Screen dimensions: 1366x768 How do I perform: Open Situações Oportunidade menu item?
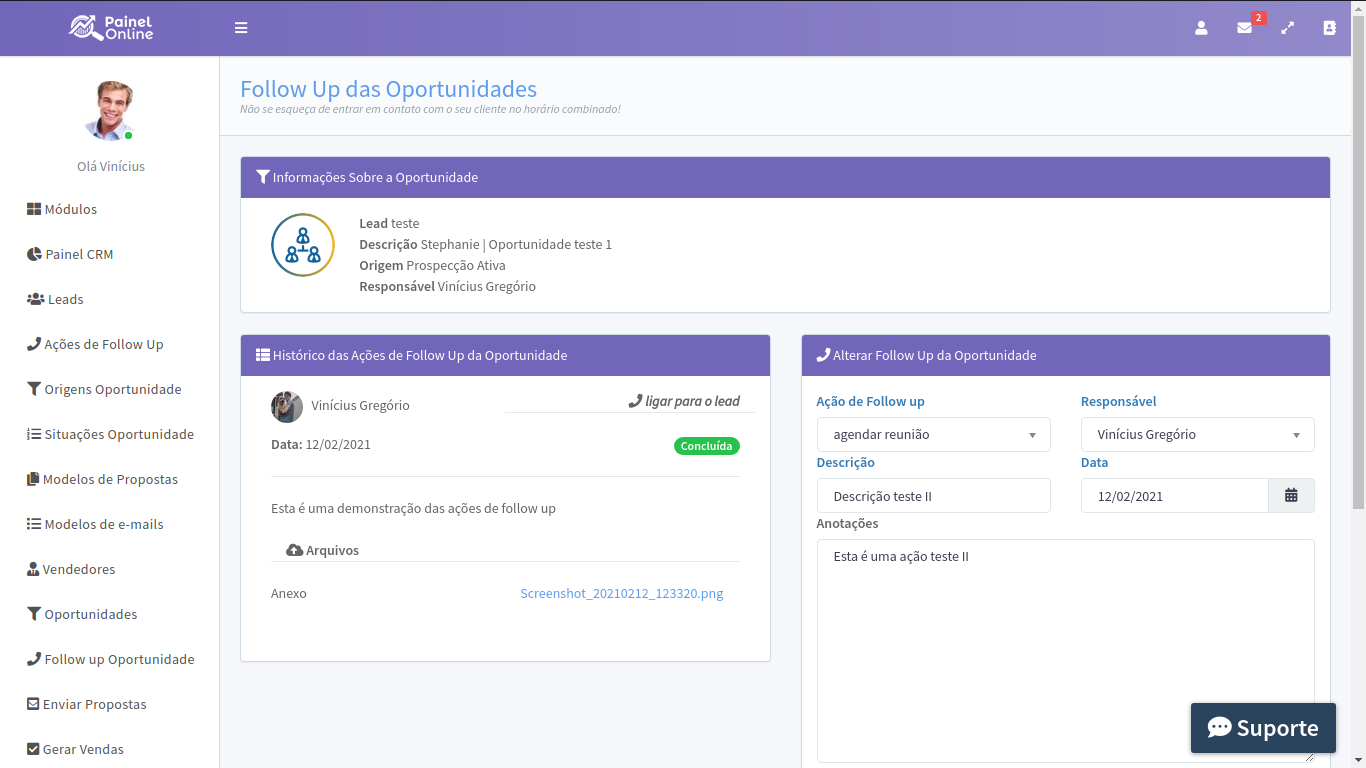(109, 434)
